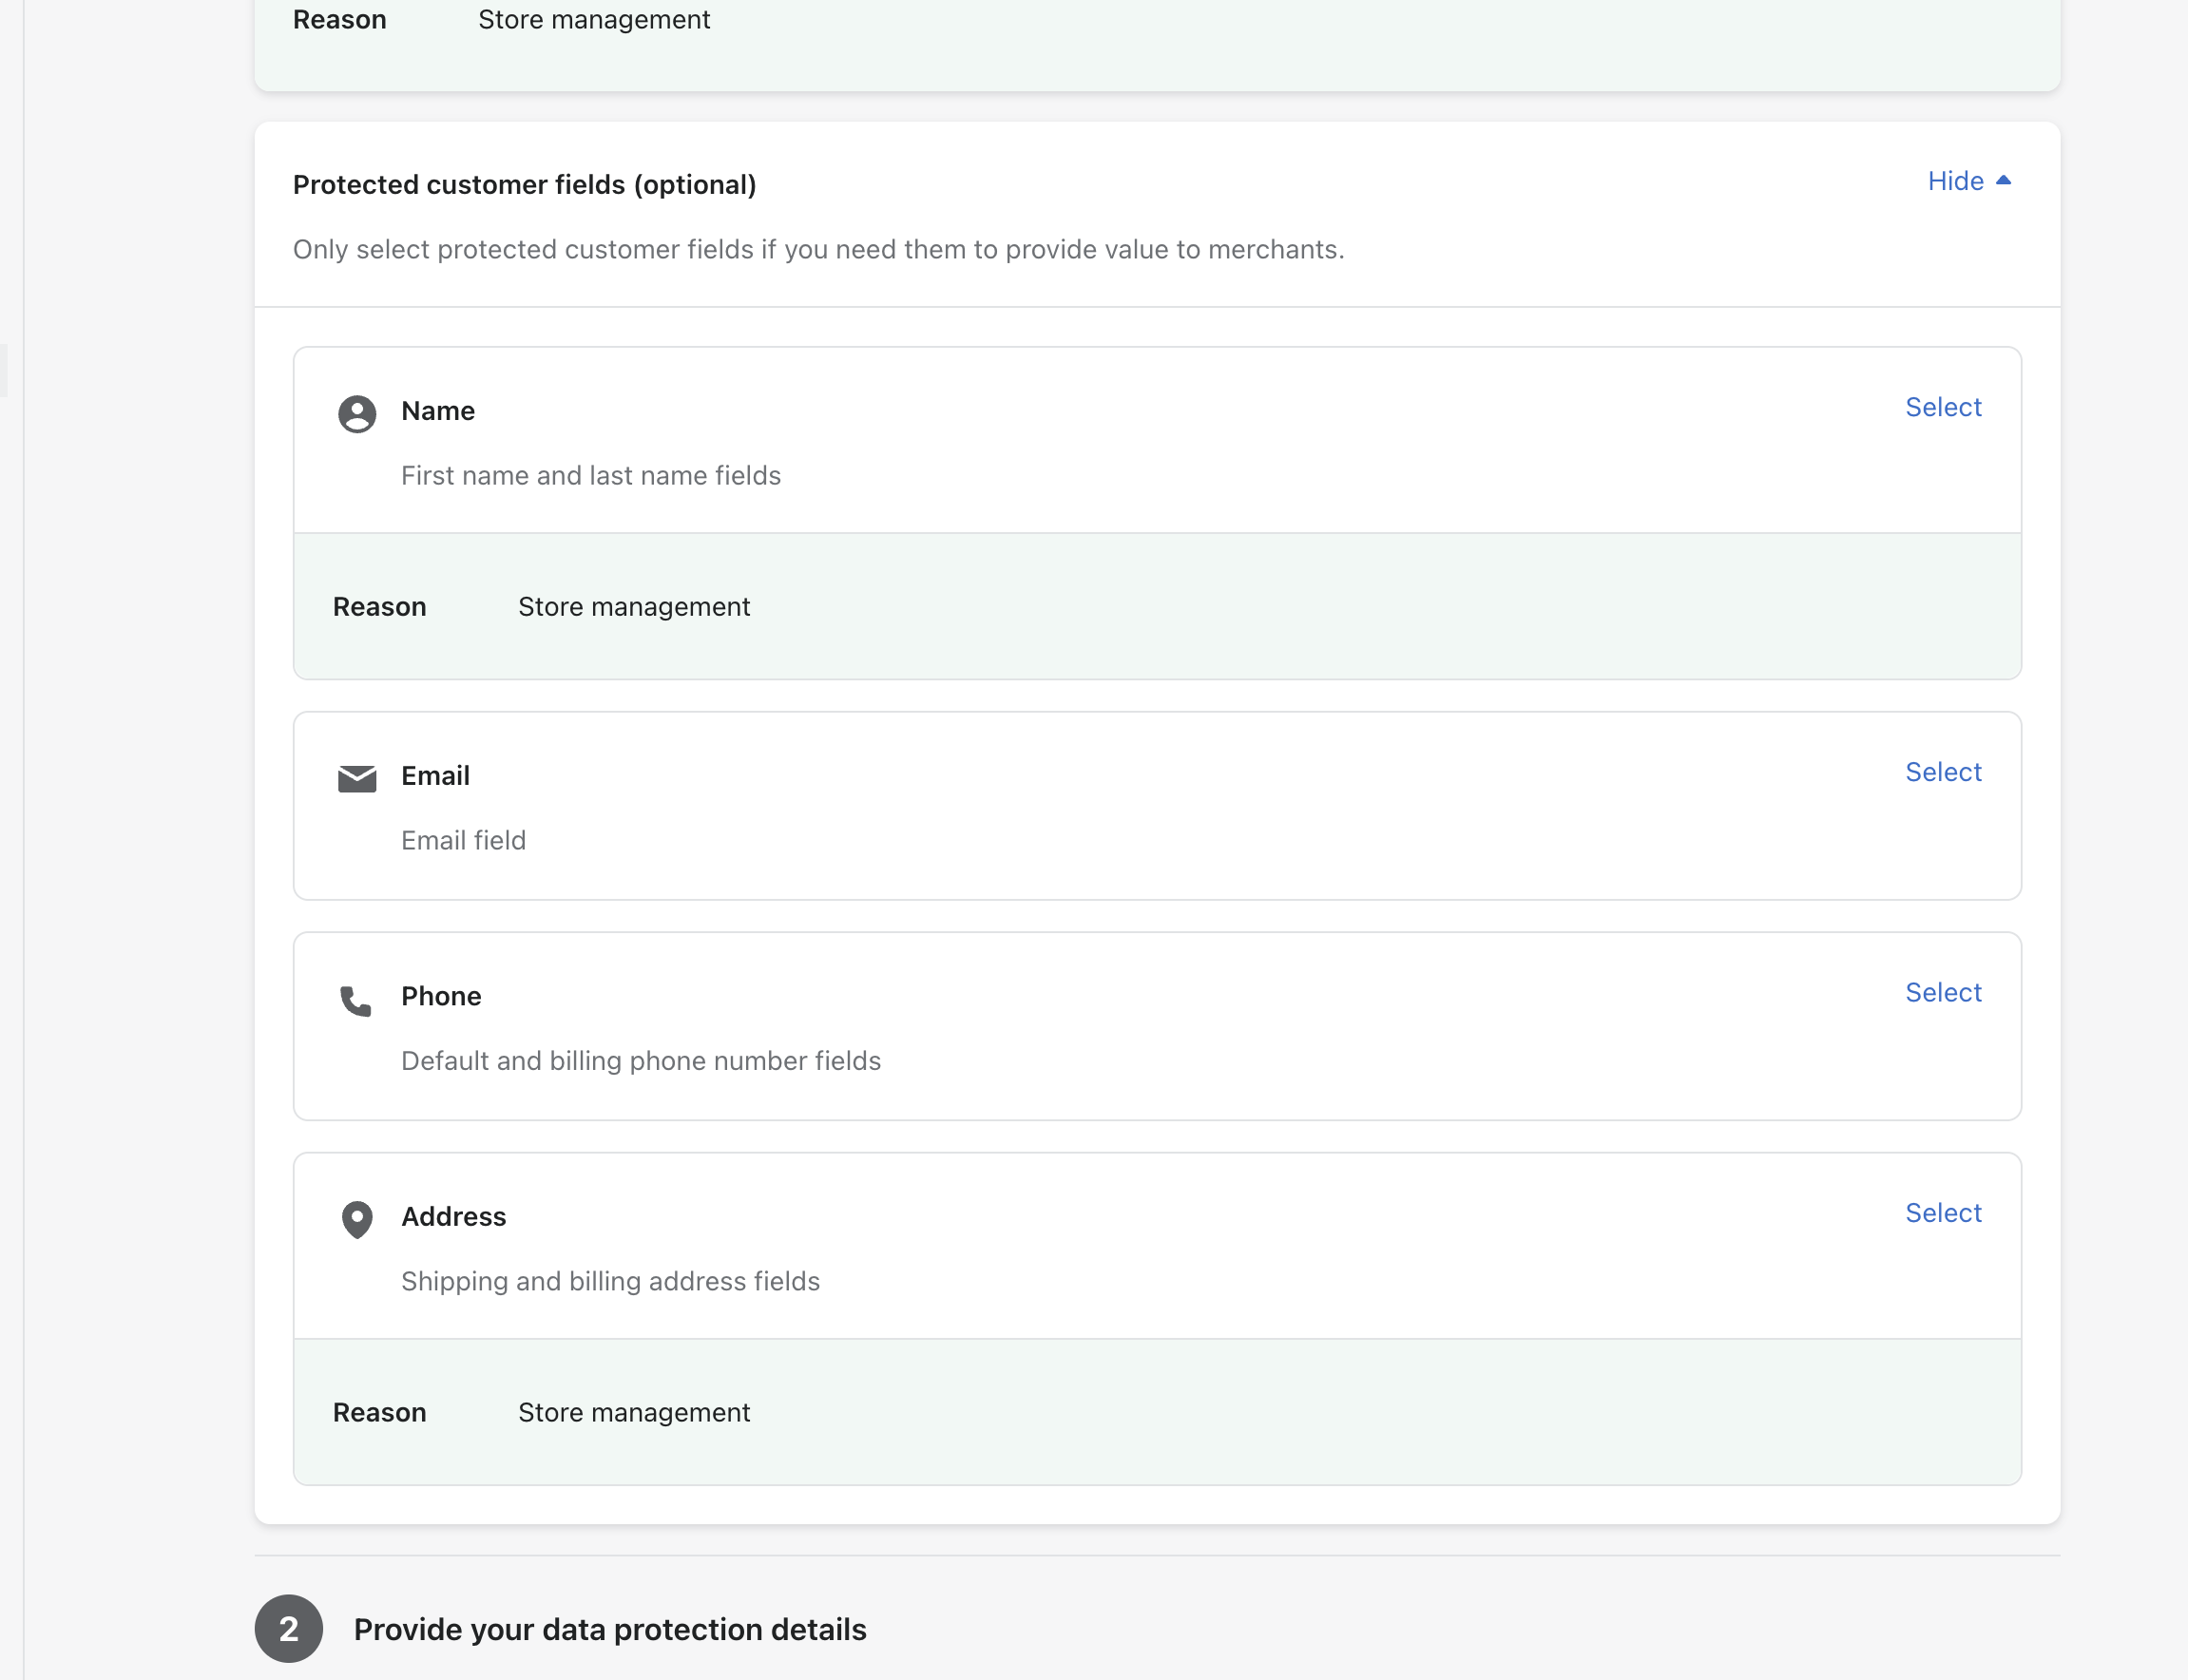This screenshot has height=1680, width=2188.
Task: Click Store management text in top card
Action: tap(594, 19)
